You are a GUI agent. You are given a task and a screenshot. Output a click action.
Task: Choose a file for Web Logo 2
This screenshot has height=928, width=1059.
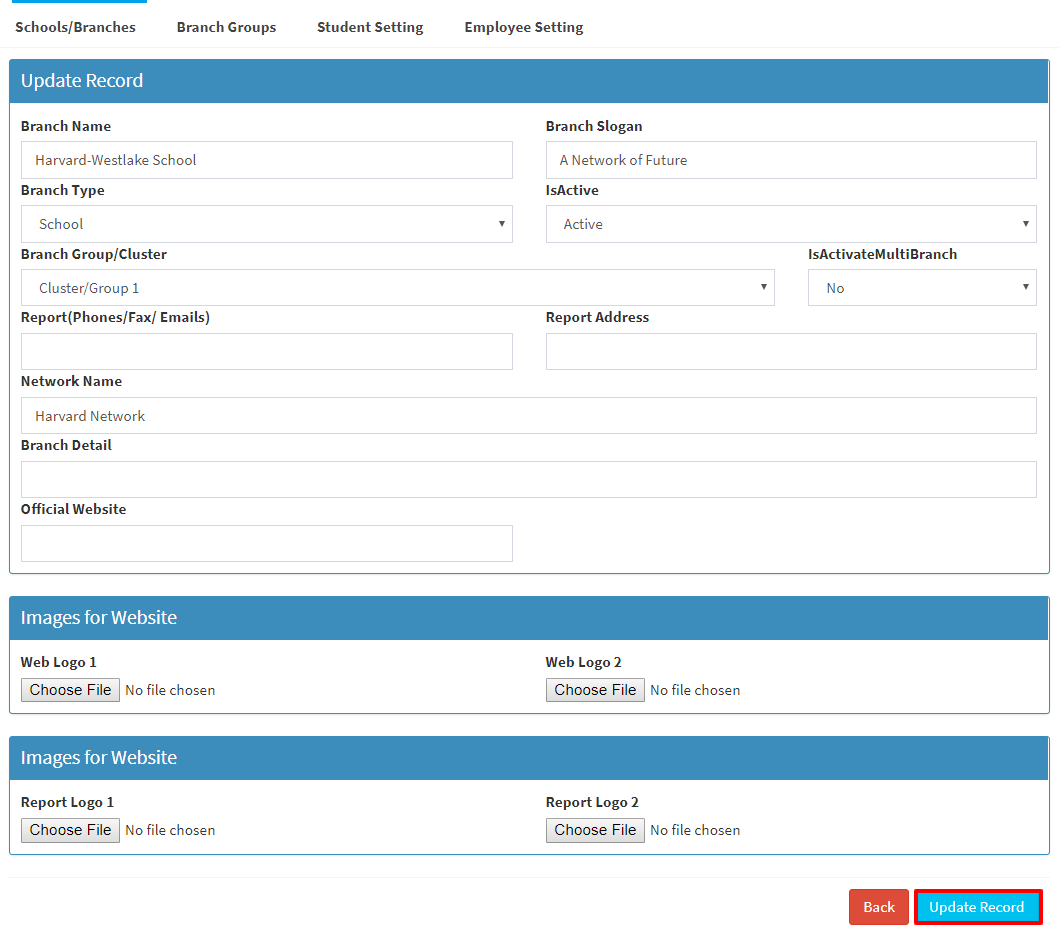click(595, 690)
